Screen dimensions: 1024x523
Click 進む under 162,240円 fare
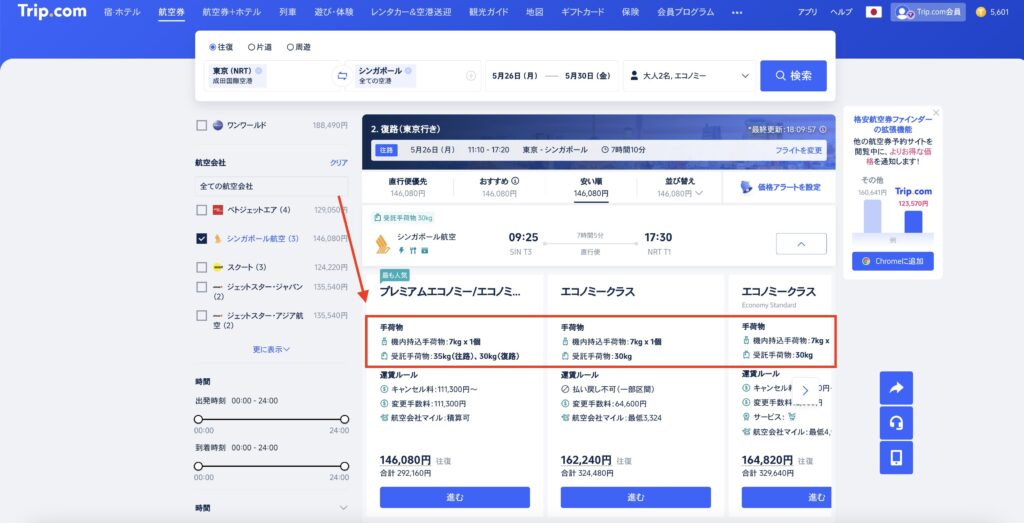point(635,497)
